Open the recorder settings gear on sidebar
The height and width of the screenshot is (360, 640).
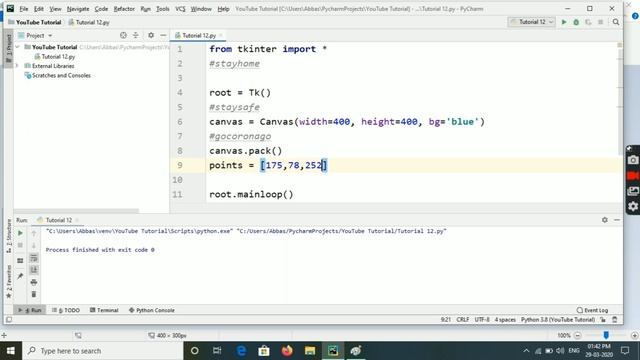click(633, 207)
